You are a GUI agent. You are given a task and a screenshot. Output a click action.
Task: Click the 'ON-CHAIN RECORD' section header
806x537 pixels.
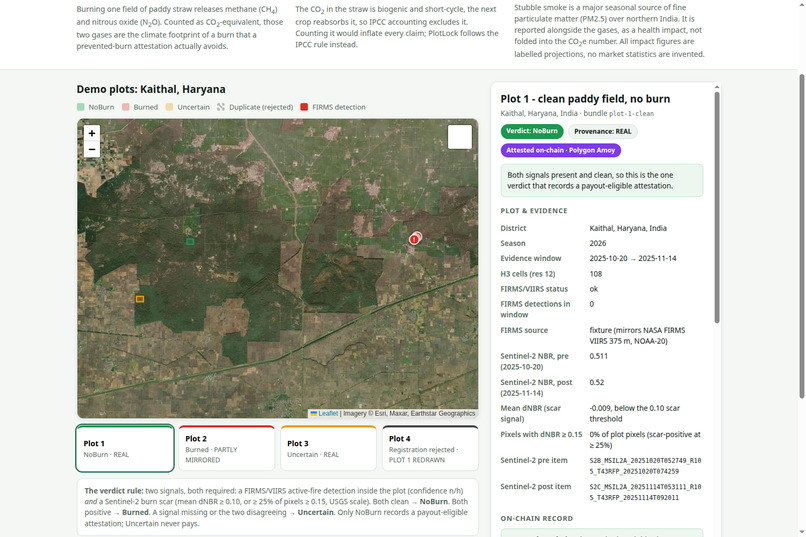pos(537,519)
